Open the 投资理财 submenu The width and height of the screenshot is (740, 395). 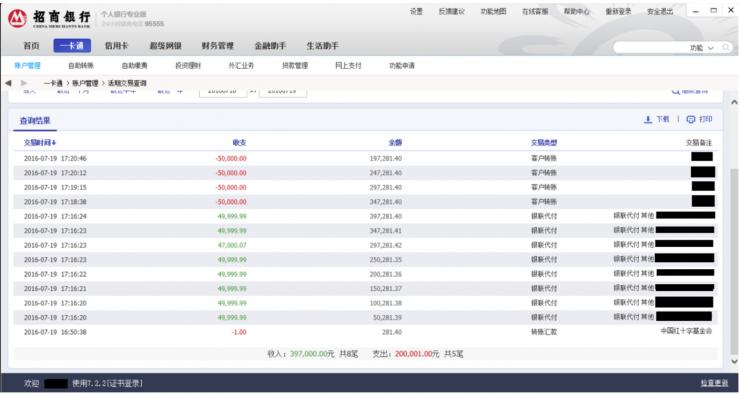[x=188, y=66]
